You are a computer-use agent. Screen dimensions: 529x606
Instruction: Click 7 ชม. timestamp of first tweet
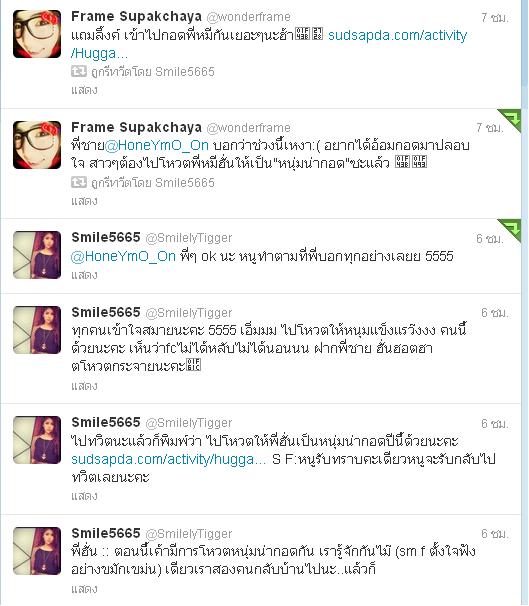[x=495, y=17]
